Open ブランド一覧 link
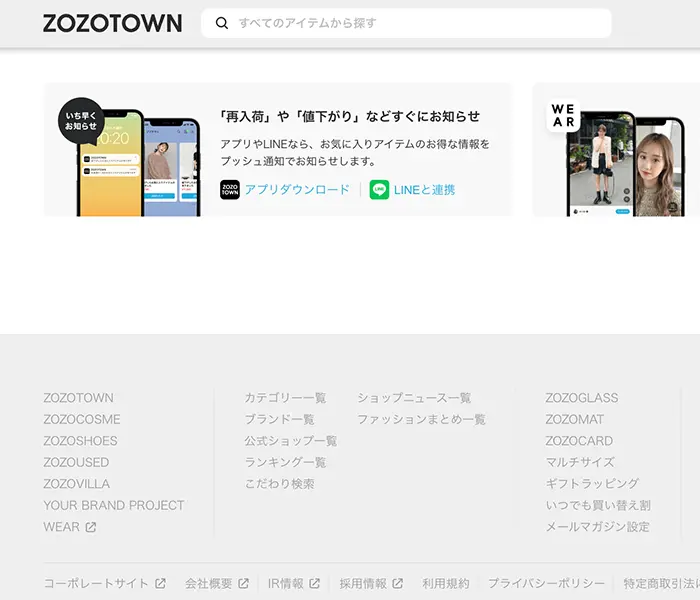Screen dimensions: 700x600 coord(279,419)
